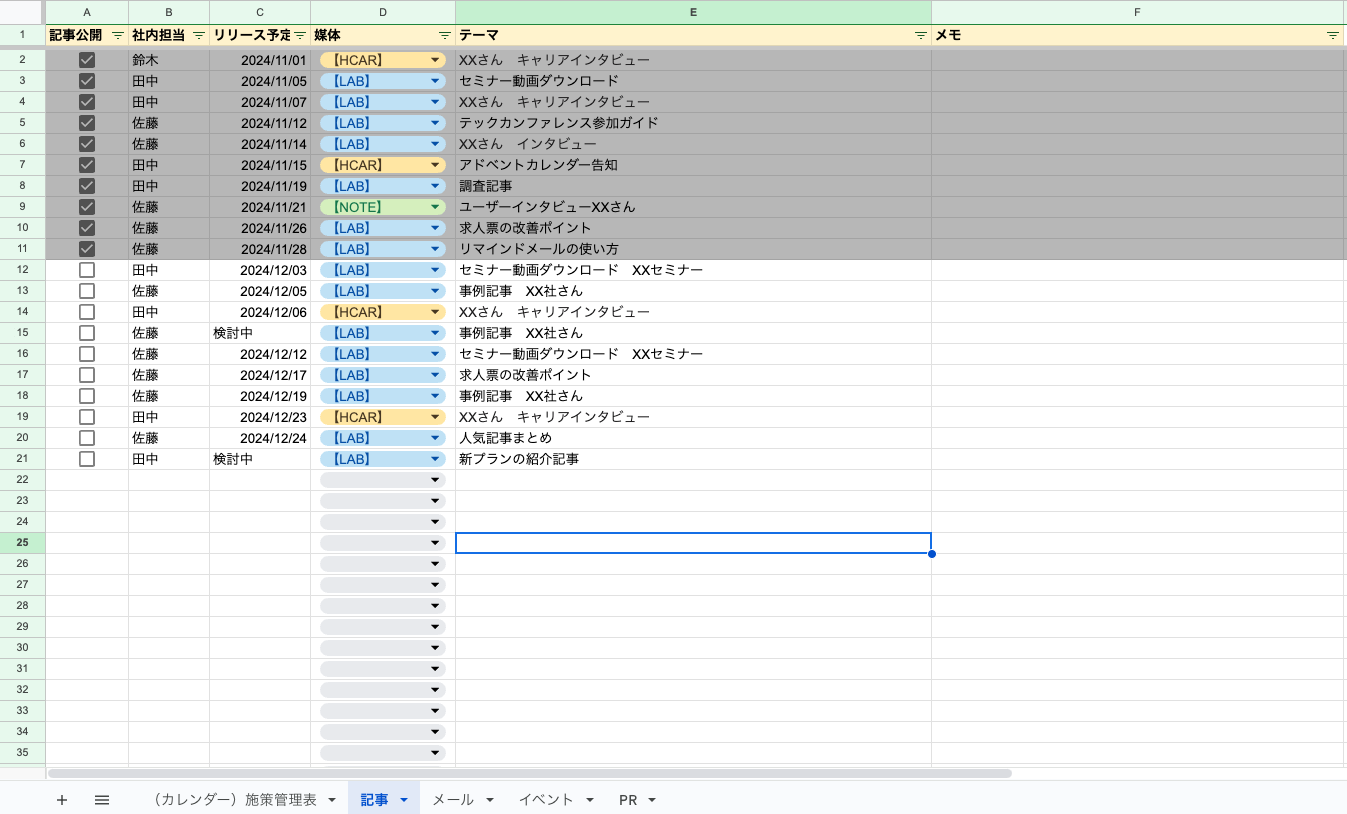Open the filter for テーマ column
The width and height of the screenshot is (1347, 814).
pyautogui.click(x=920, y=35)
